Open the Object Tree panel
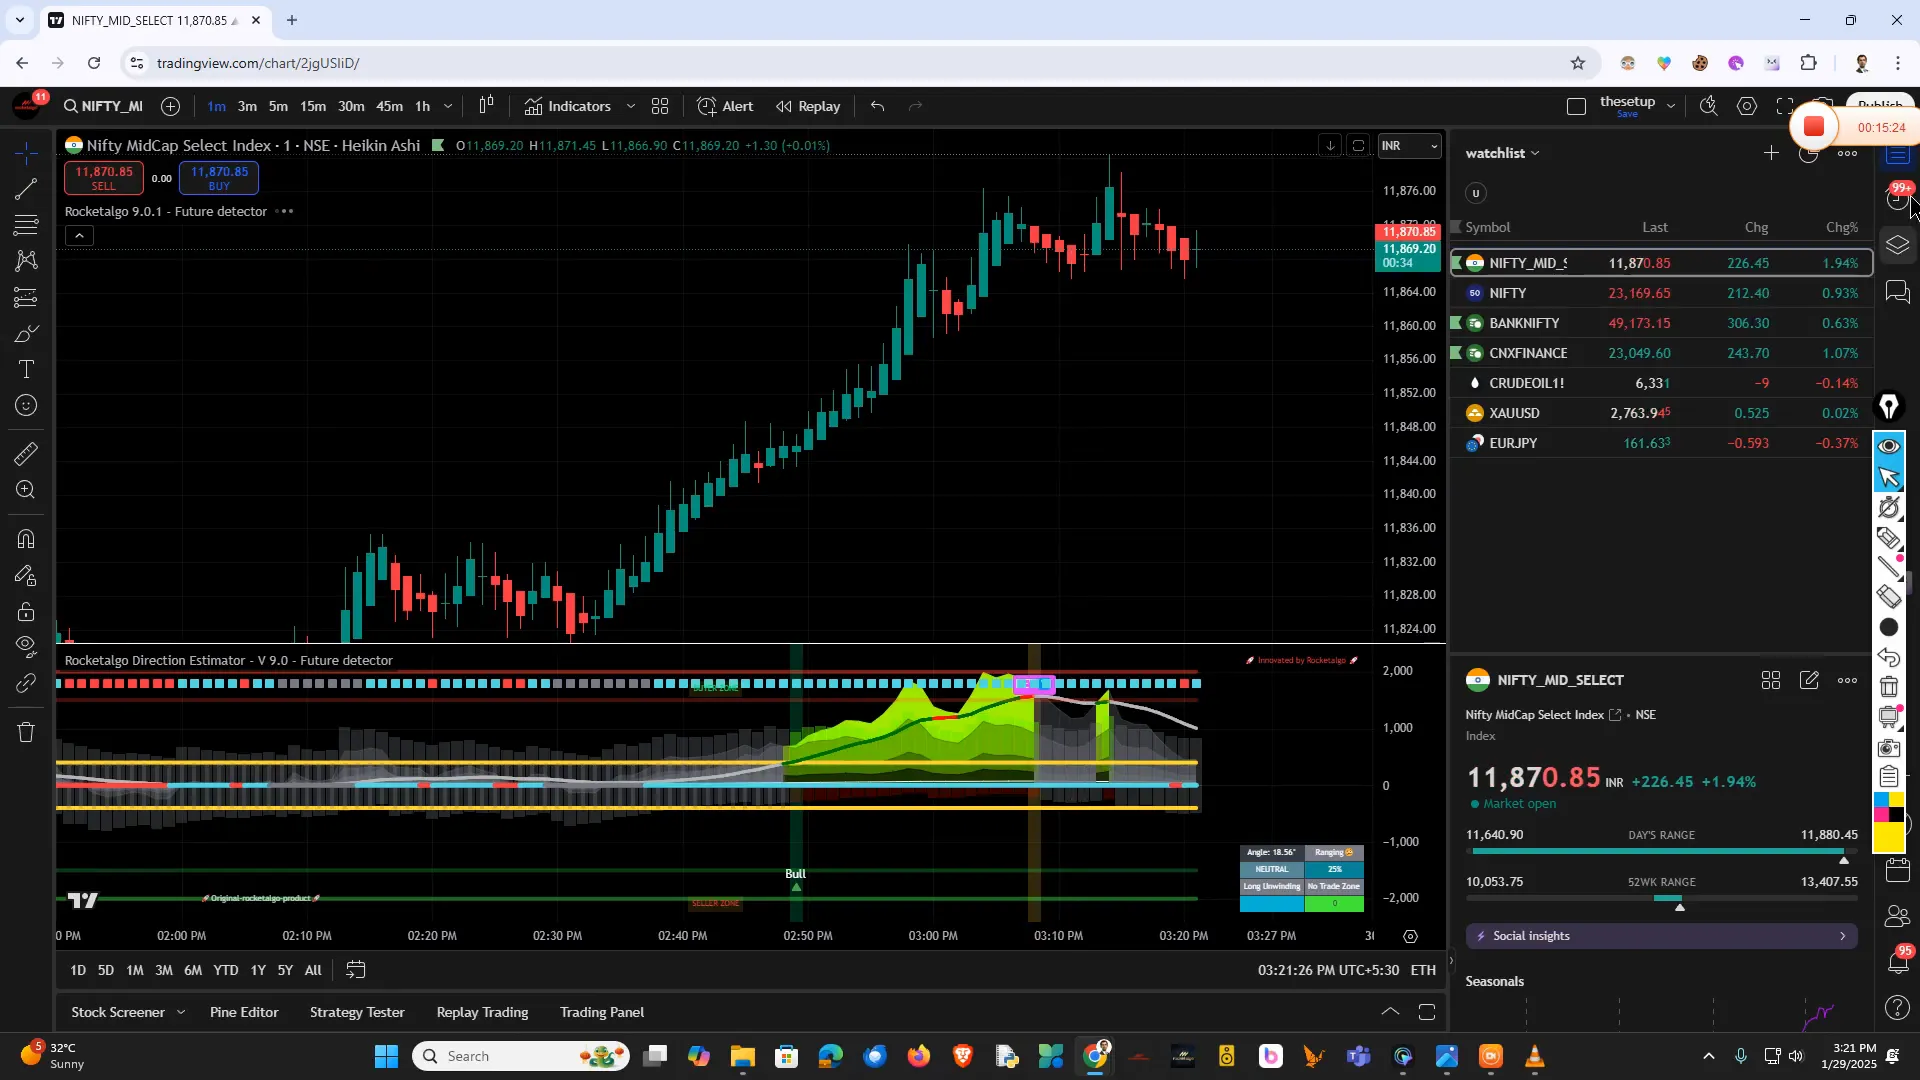This screenshot has width=1920, height=1080. point(1897,244)
